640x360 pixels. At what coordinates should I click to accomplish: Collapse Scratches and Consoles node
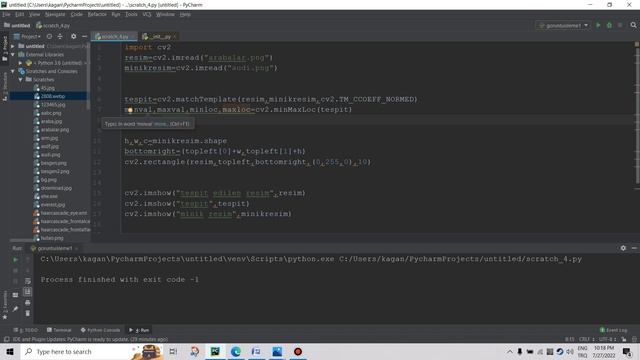click(13, 71)
